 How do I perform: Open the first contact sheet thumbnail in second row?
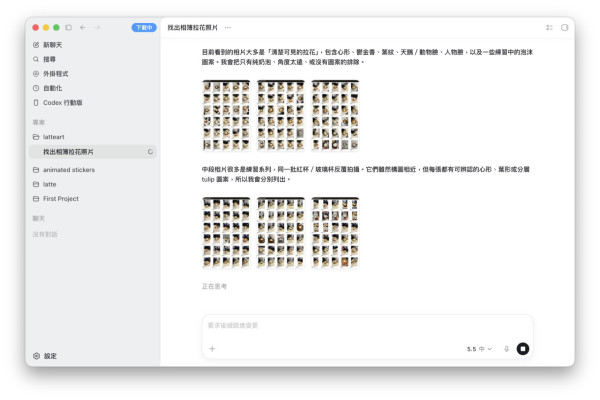tap(226, 232)
